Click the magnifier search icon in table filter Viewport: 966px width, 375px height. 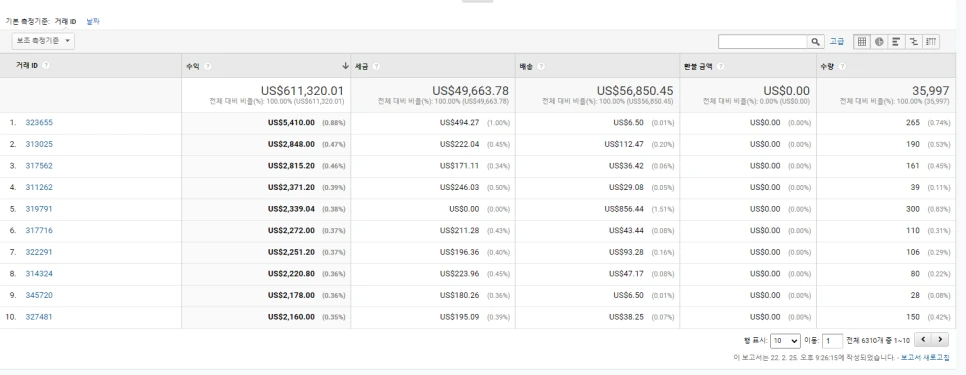[816, 42]
